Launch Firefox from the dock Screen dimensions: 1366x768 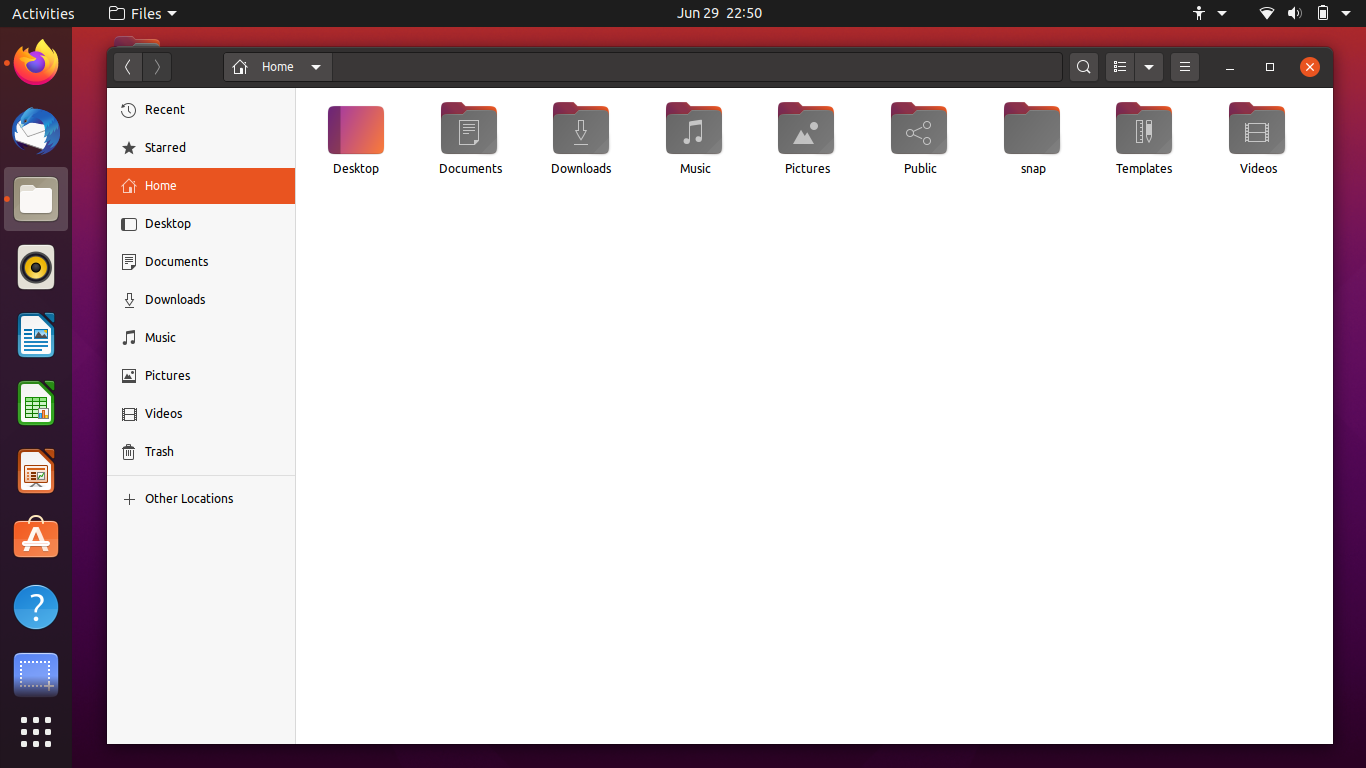tap(36, 62)
